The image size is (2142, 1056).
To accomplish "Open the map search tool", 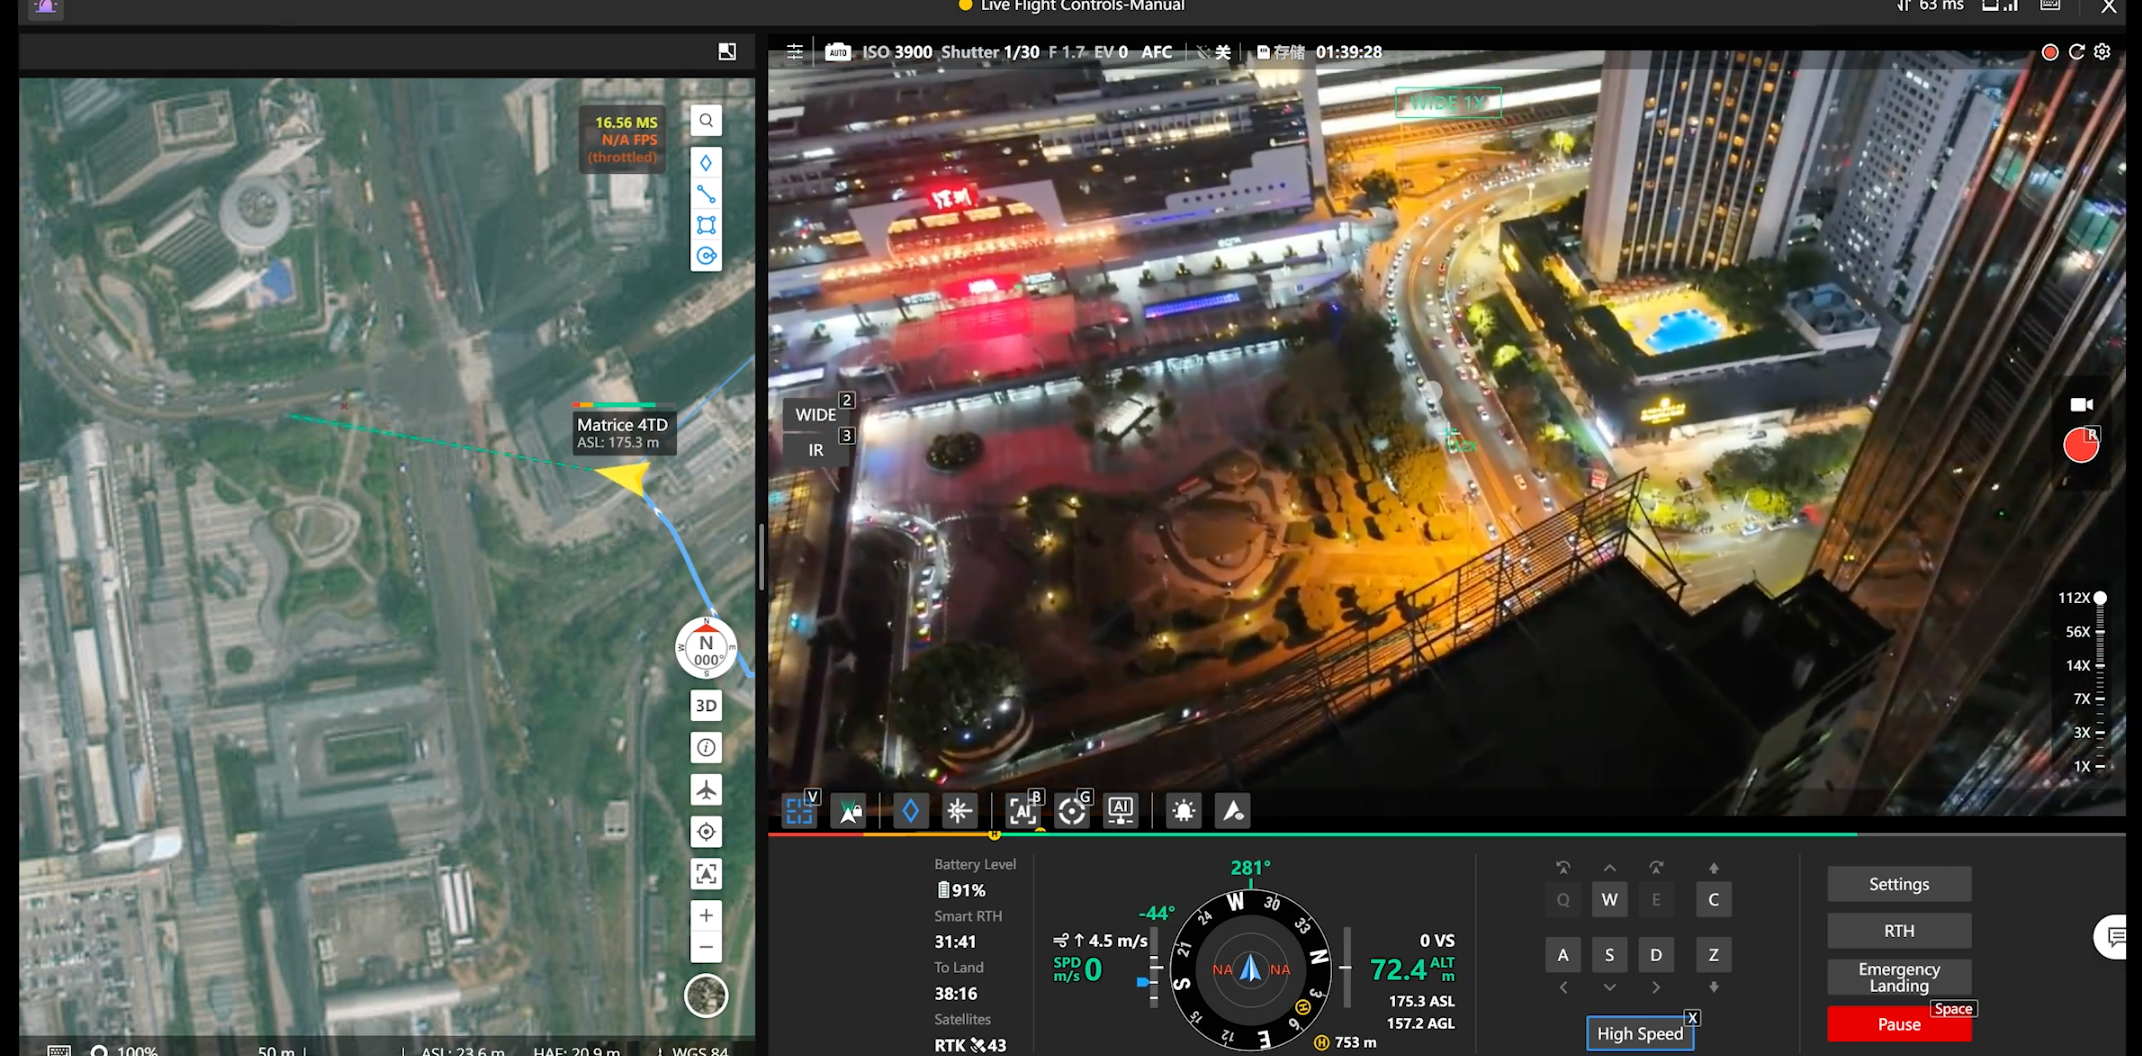I will click(706, 121).
